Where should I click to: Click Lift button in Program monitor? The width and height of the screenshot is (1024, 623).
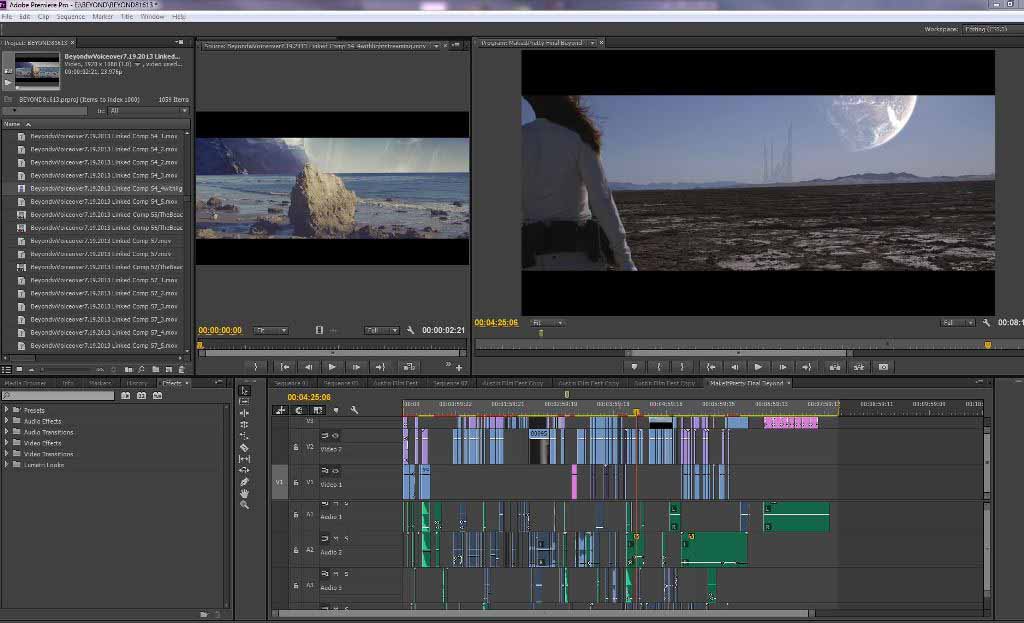(x=835, y=367)
